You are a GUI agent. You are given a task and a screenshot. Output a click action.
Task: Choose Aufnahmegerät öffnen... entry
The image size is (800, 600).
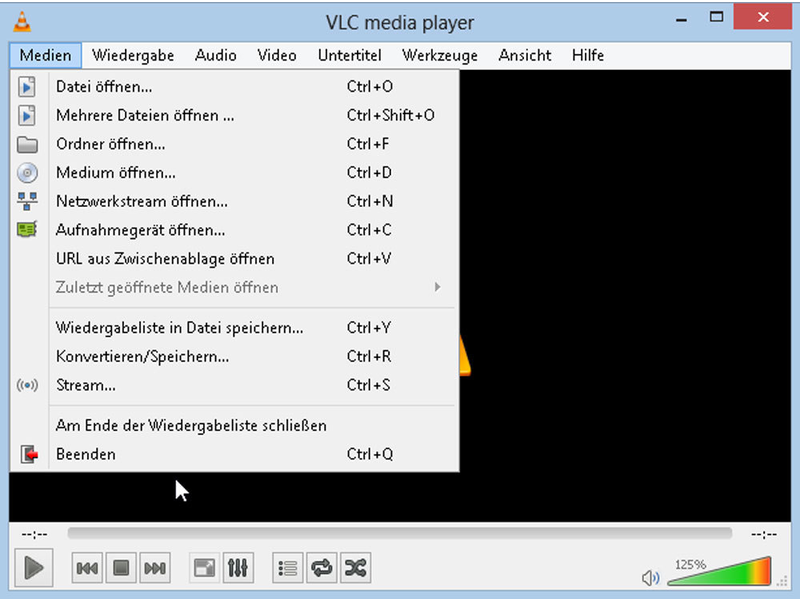coord(234,230)
